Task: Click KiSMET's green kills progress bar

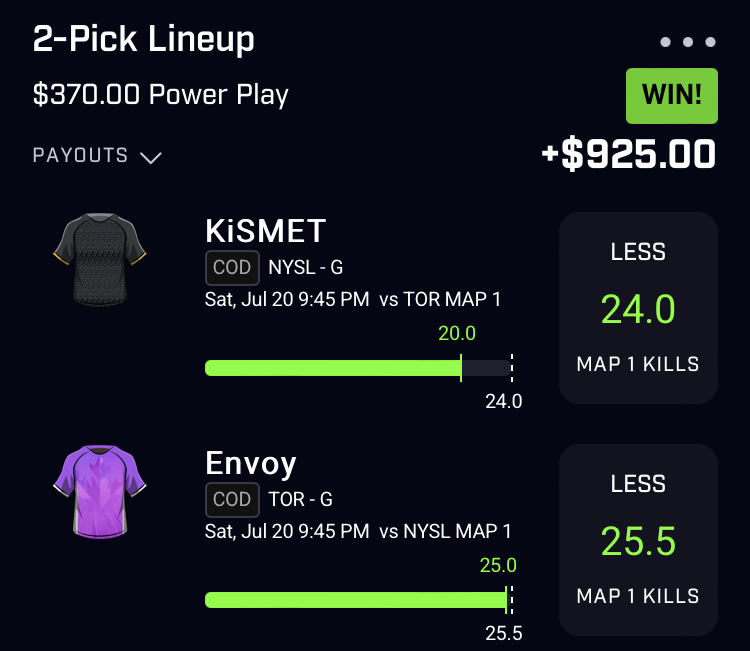Action: (x=333, y=368)
